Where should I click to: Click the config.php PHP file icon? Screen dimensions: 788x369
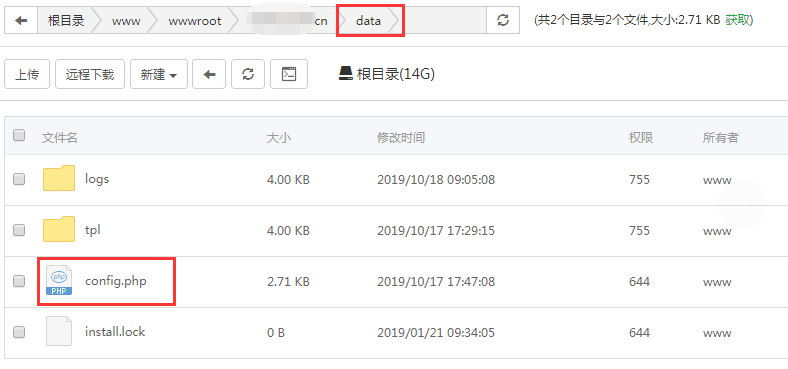[59, 281]
